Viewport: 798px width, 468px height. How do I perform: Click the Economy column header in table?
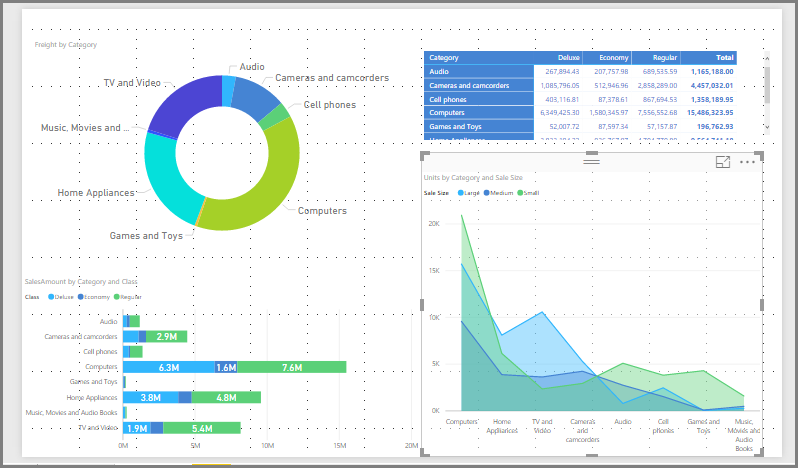[613, 58]
